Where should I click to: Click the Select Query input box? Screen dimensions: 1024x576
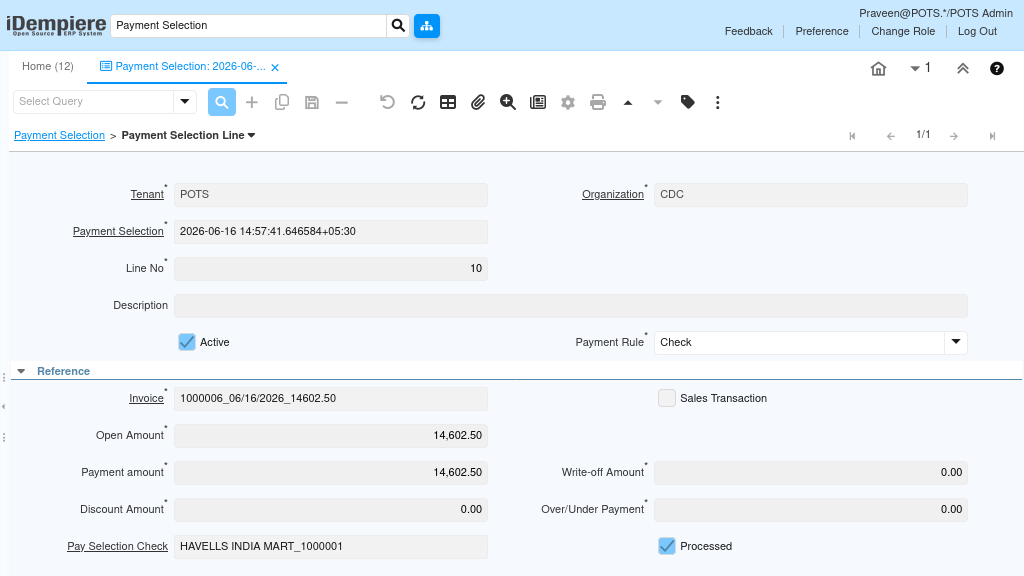coord(93,102)
